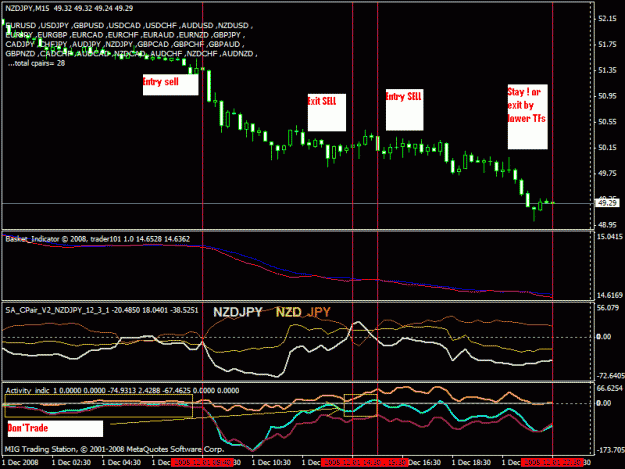625x469 pixels.
Task: Click the 52.15 price axis label
Action: [x=607, y=18]
